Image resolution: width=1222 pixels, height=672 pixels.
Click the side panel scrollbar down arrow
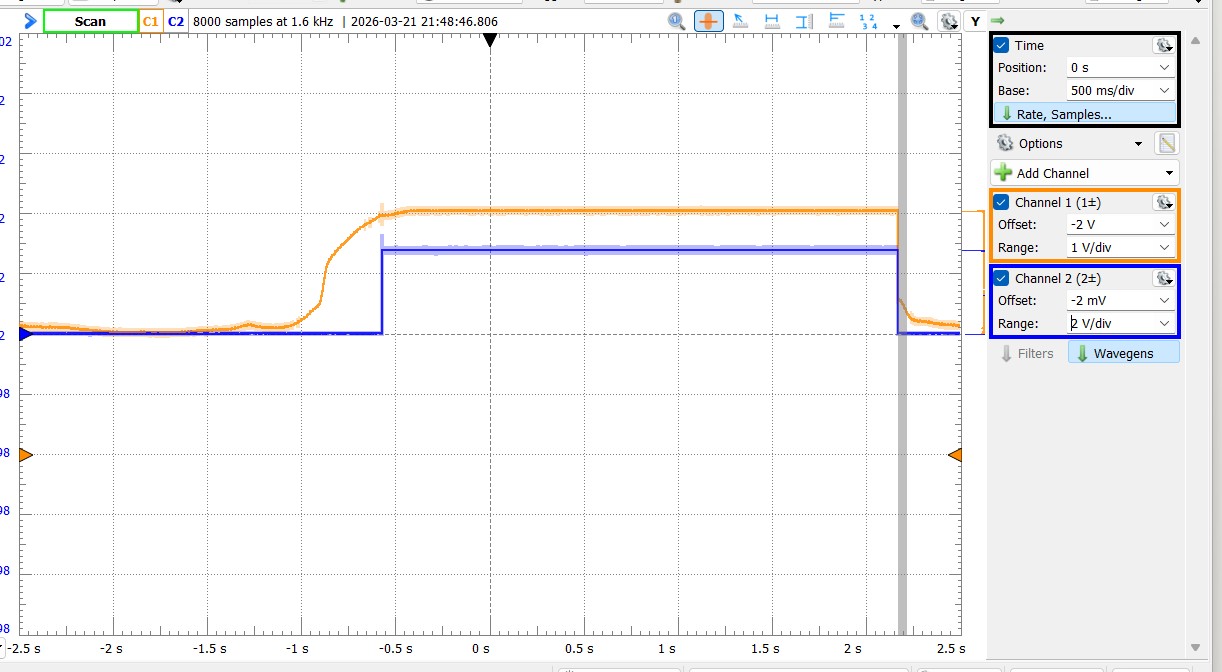point(1195,647)
